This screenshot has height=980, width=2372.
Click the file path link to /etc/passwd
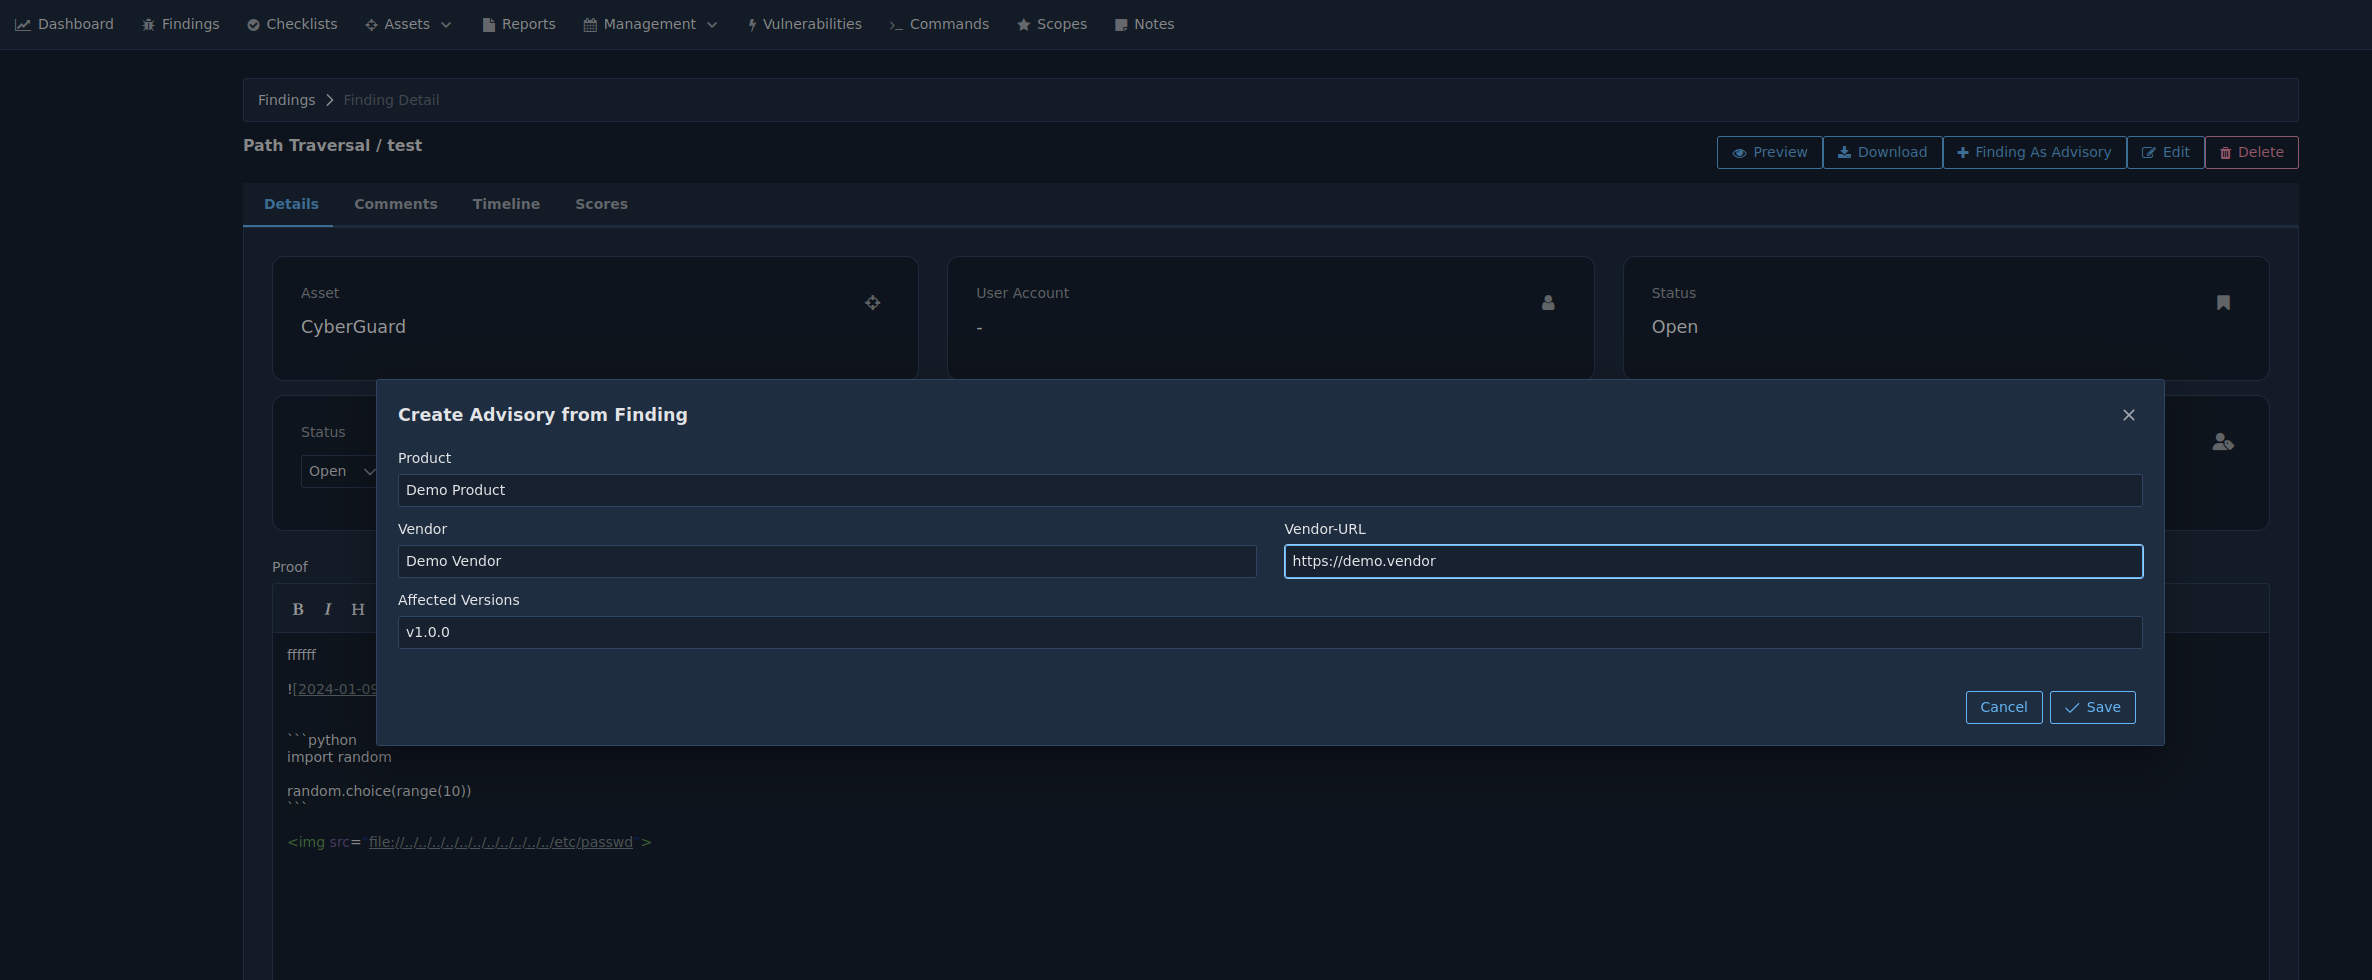click(501, 842)
